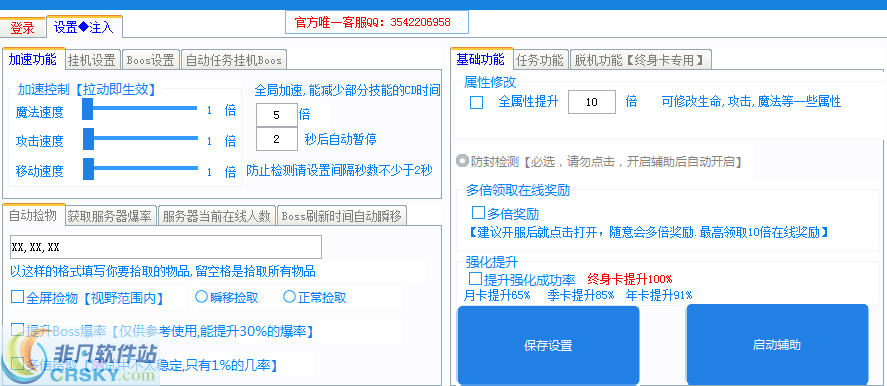Click the 终身卡提升100% red text
887x386 pixels.
pos(630,279)
